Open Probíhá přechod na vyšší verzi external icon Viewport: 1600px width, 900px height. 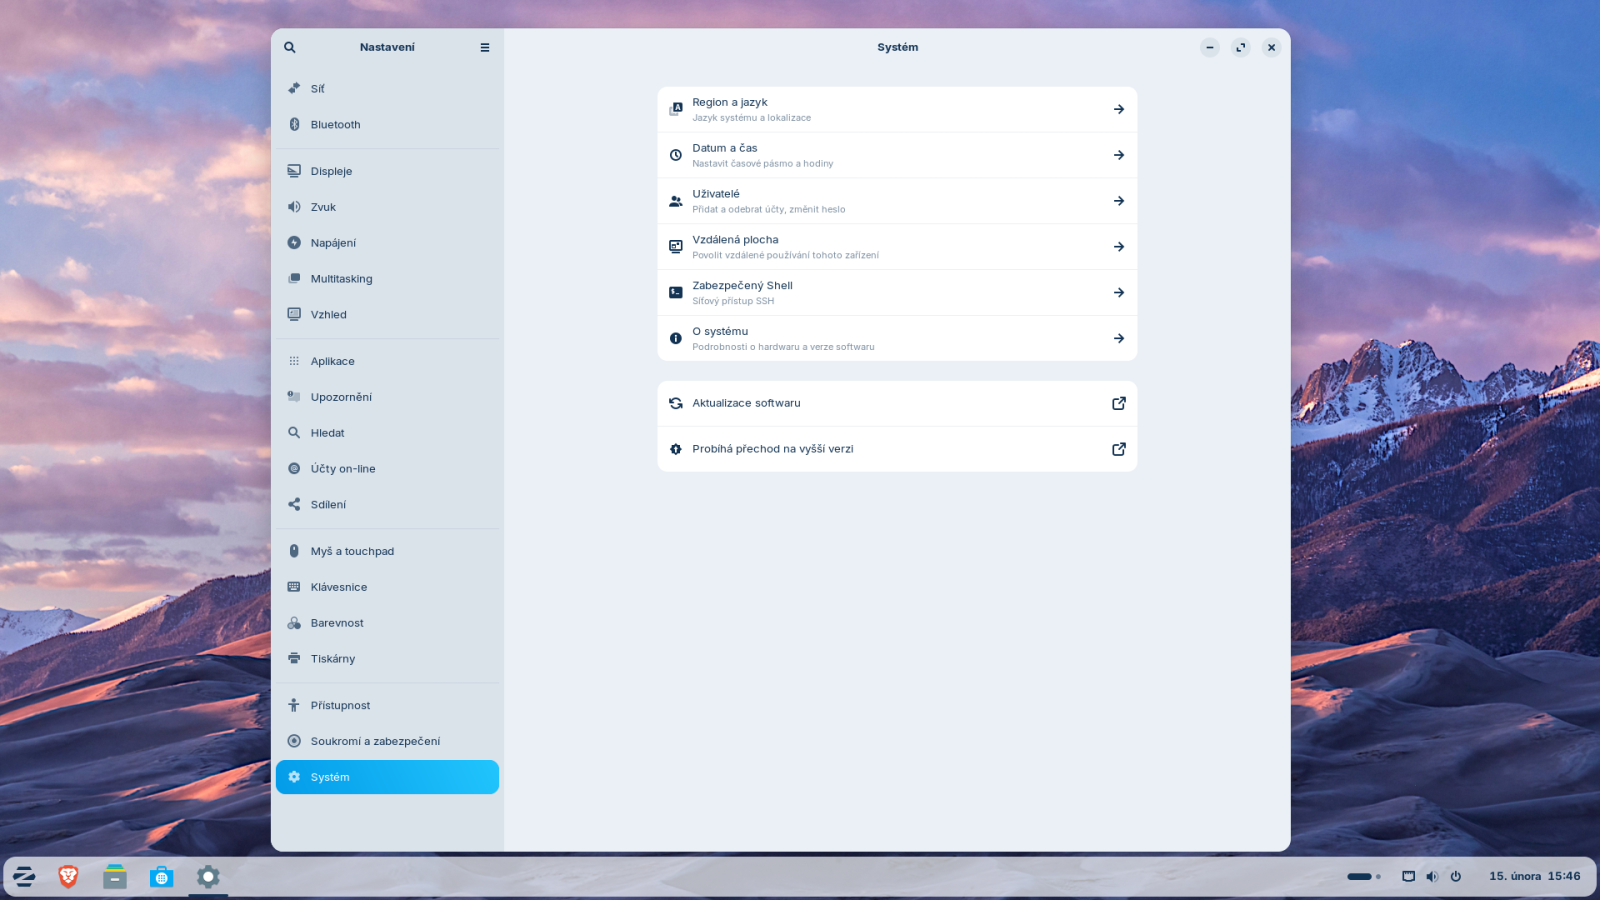pyautogui.click(x=1119, y=449)
